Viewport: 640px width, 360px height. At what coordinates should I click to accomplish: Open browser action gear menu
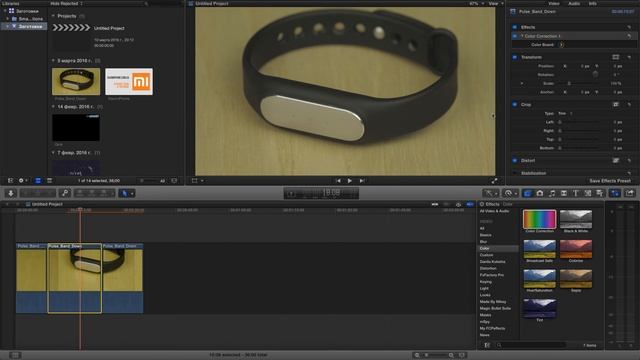coord(23,180)
